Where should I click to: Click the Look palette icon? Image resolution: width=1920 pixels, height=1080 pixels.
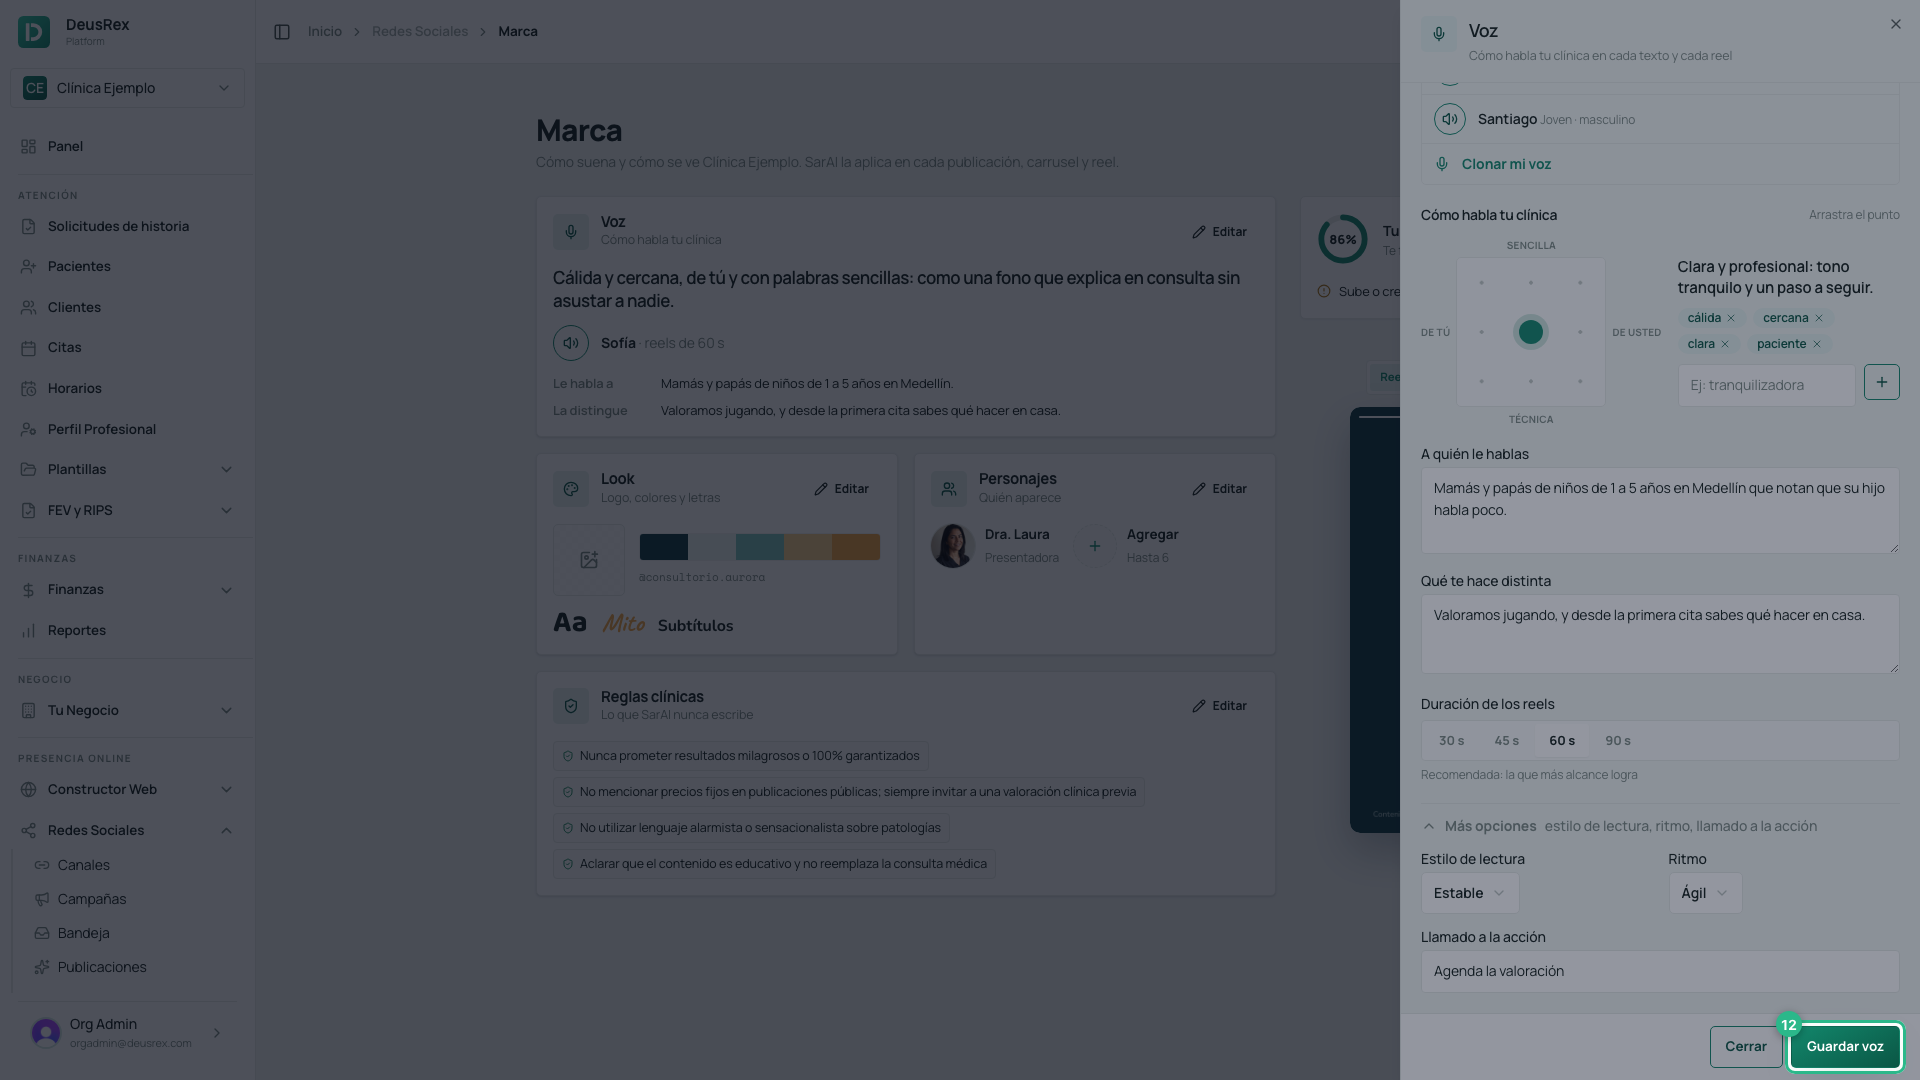571,489
